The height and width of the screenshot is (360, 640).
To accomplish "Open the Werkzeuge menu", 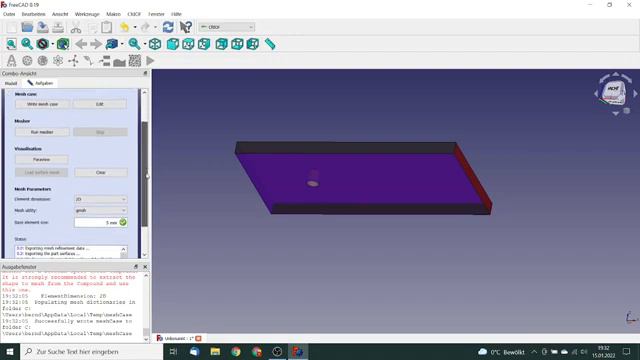I will (87, 14).
